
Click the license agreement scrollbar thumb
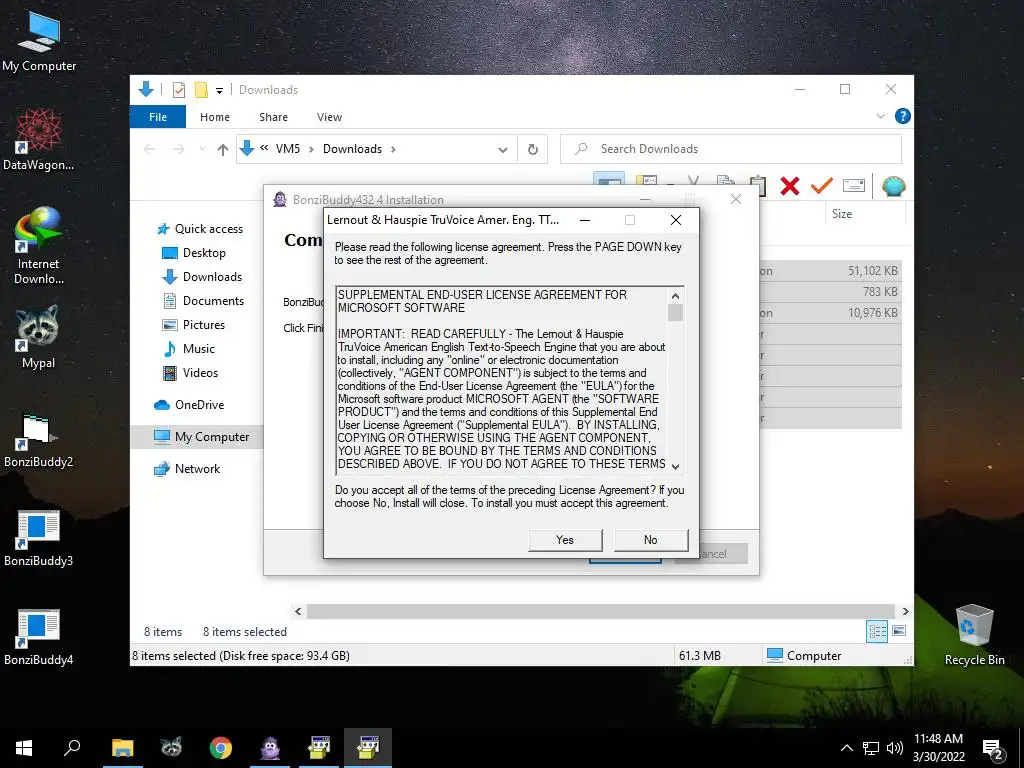(x=675, y=312)
